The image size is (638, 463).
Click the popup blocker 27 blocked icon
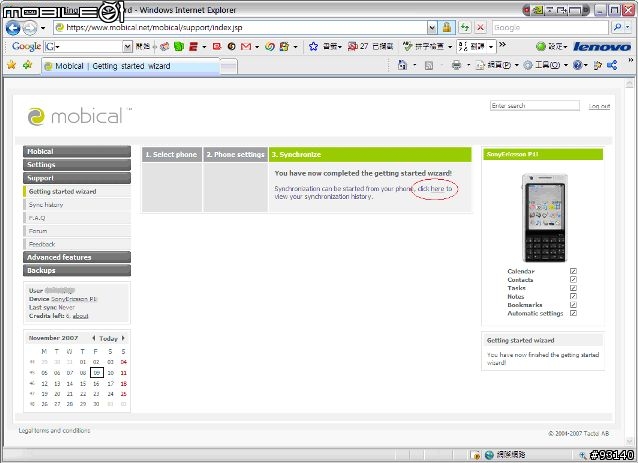tap(353, 46)
